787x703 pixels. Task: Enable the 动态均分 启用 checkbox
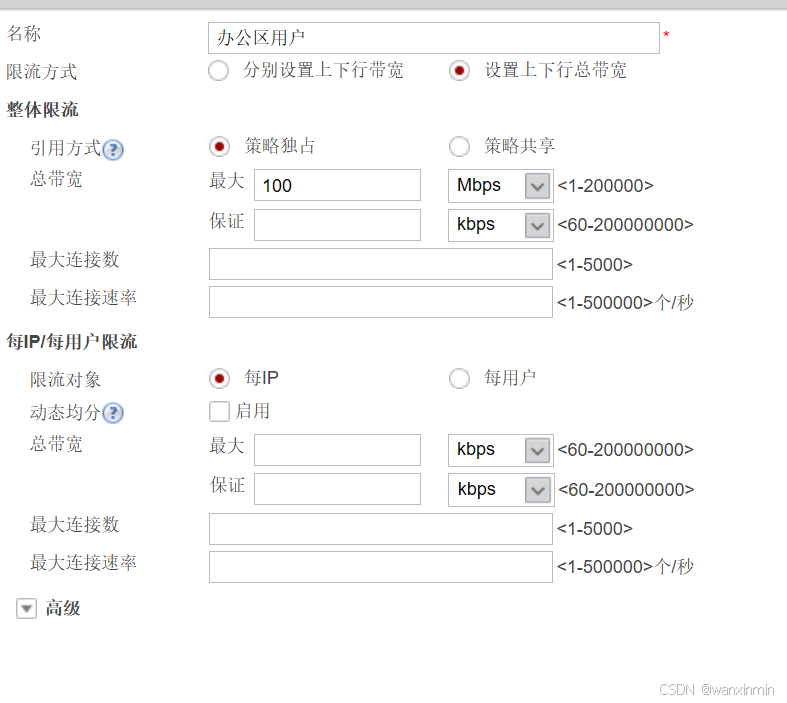coord(219,411)
